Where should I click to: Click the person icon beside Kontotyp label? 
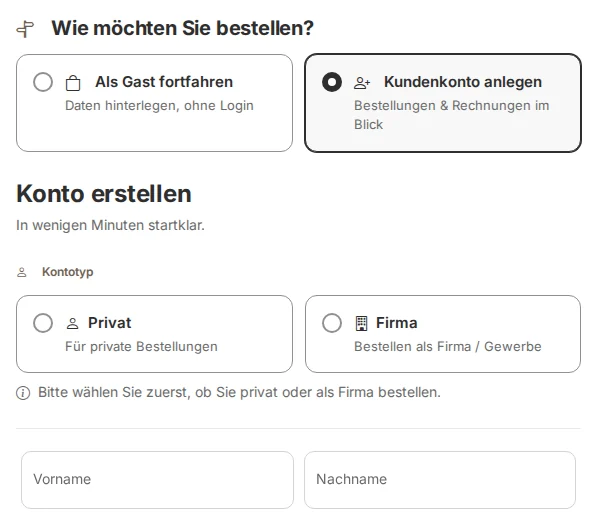tap(22, 272)
